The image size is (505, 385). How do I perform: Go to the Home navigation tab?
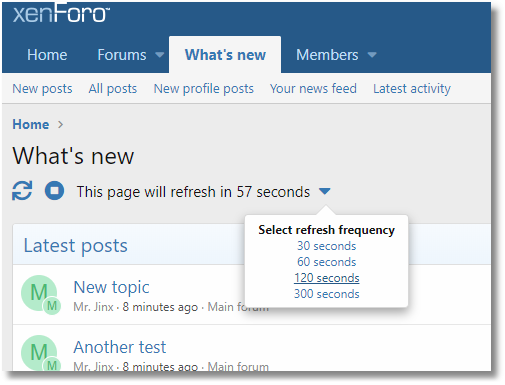click(47, 55)
